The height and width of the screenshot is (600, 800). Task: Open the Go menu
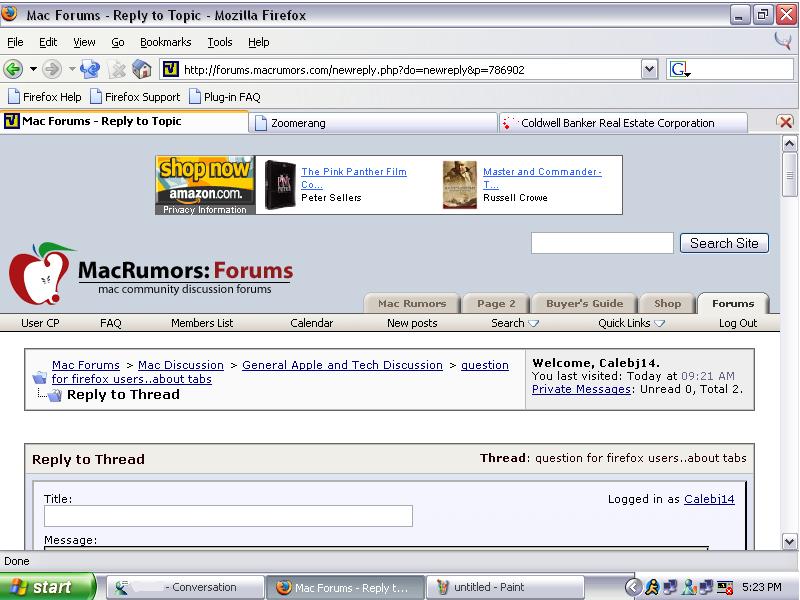pyautogui.click(x=118, y=42)
